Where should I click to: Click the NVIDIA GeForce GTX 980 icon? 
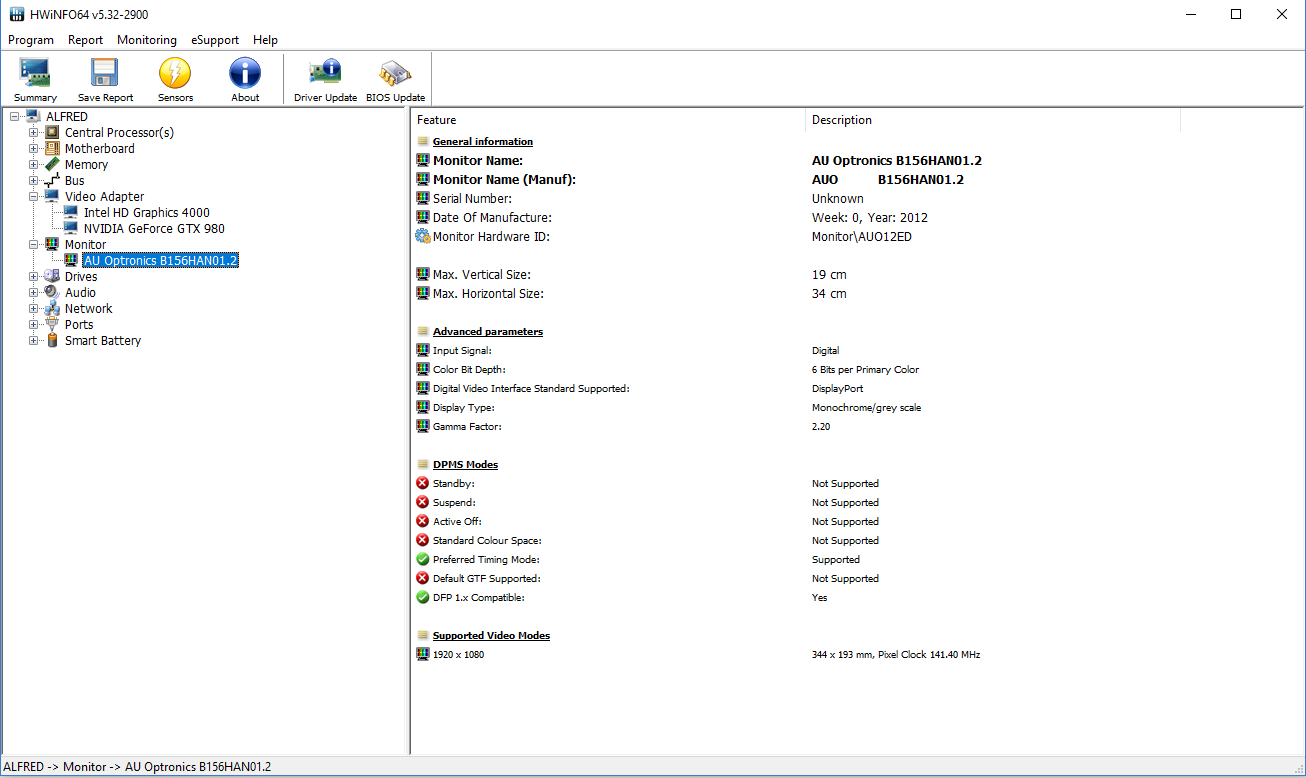tap(71, 229)
